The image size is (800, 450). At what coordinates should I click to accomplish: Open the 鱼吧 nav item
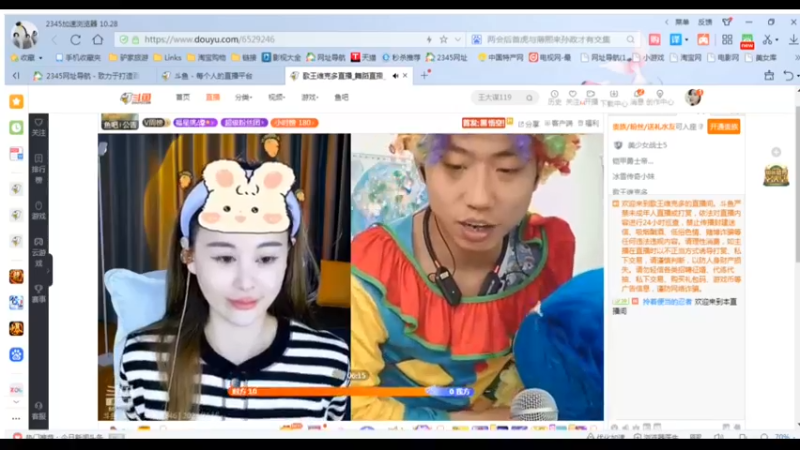point(341,97)
